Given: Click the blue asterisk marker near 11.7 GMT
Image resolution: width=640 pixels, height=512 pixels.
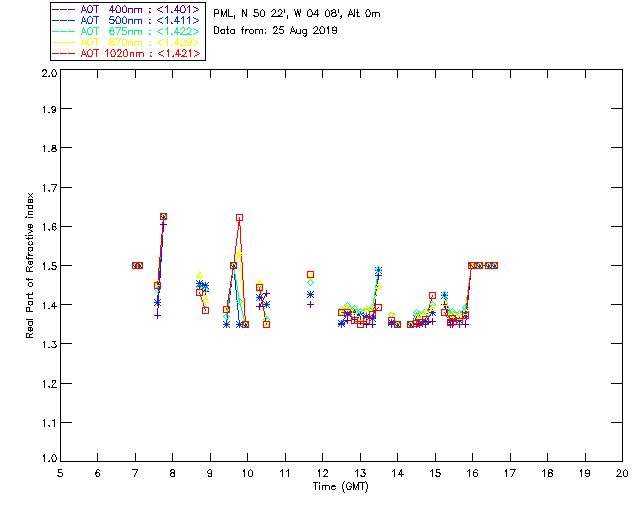Looking at the screenshot, I should pos(310,294).
